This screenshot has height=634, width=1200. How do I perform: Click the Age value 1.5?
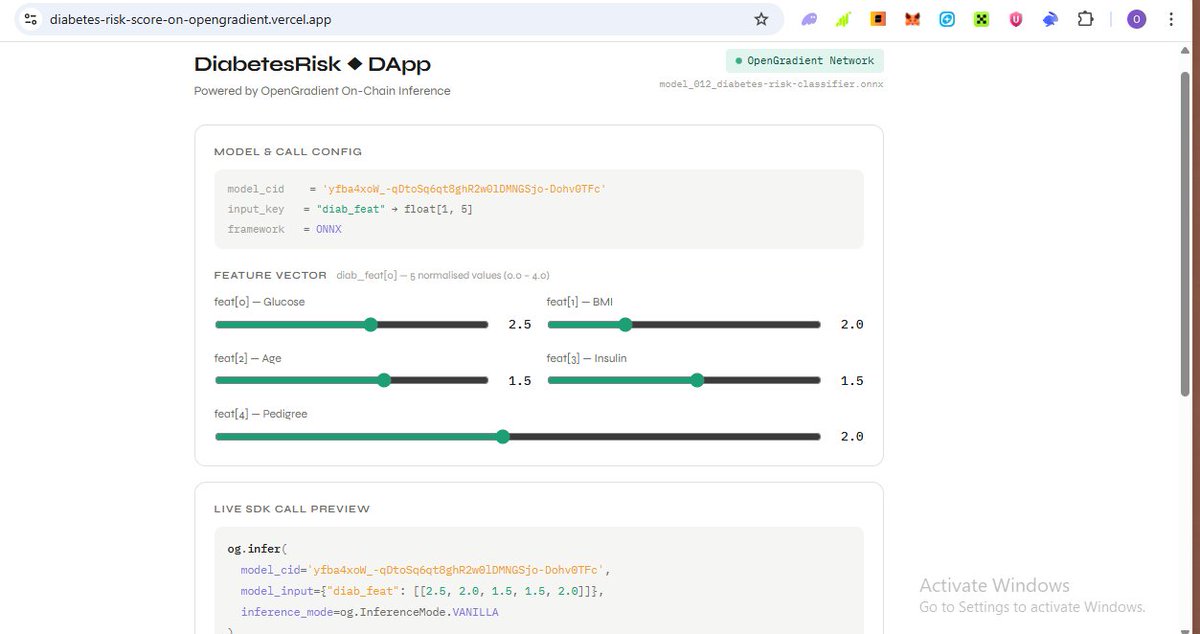[x=519, y=381]
